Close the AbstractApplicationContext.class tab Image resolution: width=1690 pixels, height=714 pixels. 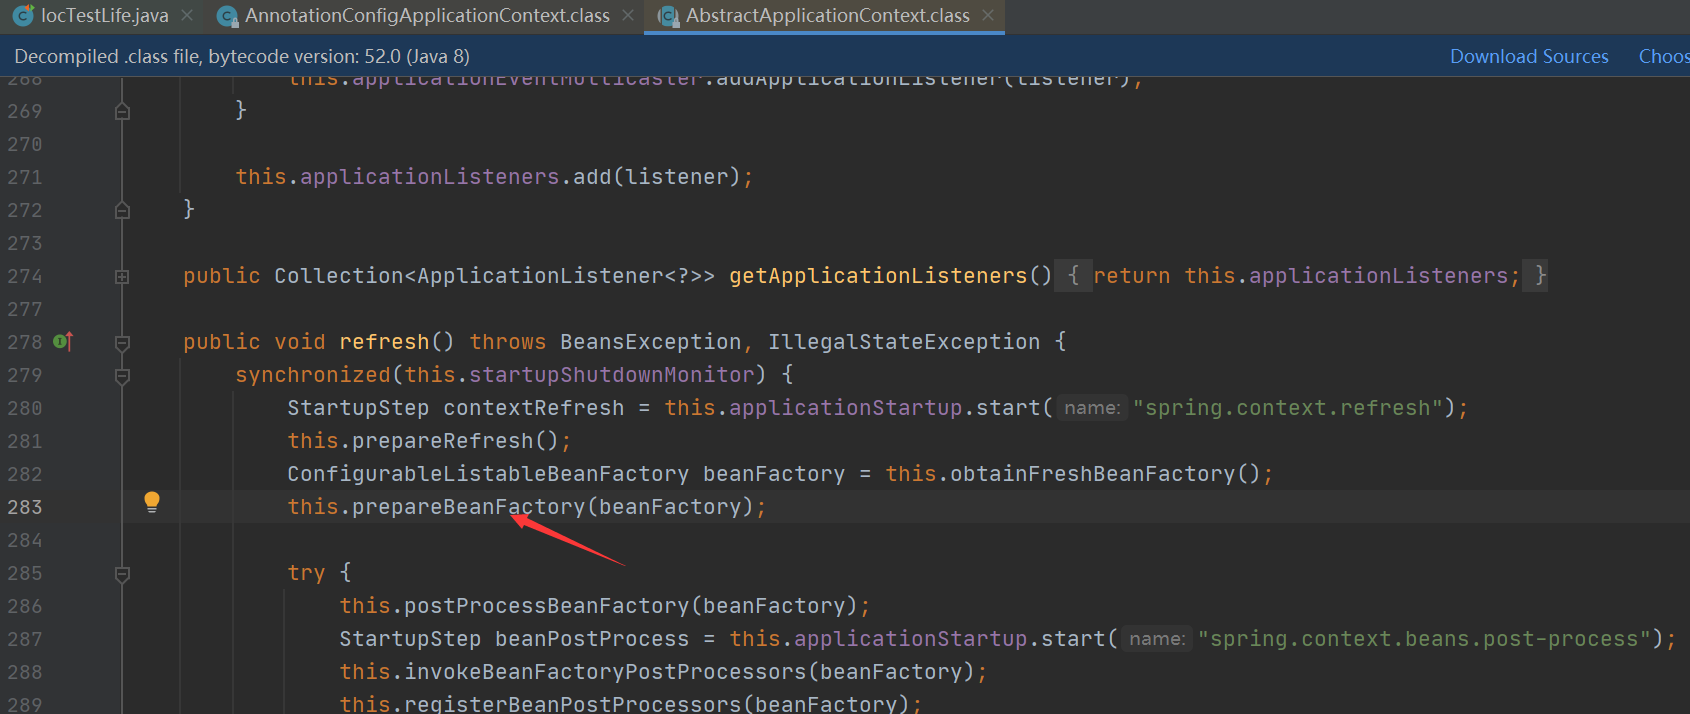pyautogui.click(x=988, y=16)
